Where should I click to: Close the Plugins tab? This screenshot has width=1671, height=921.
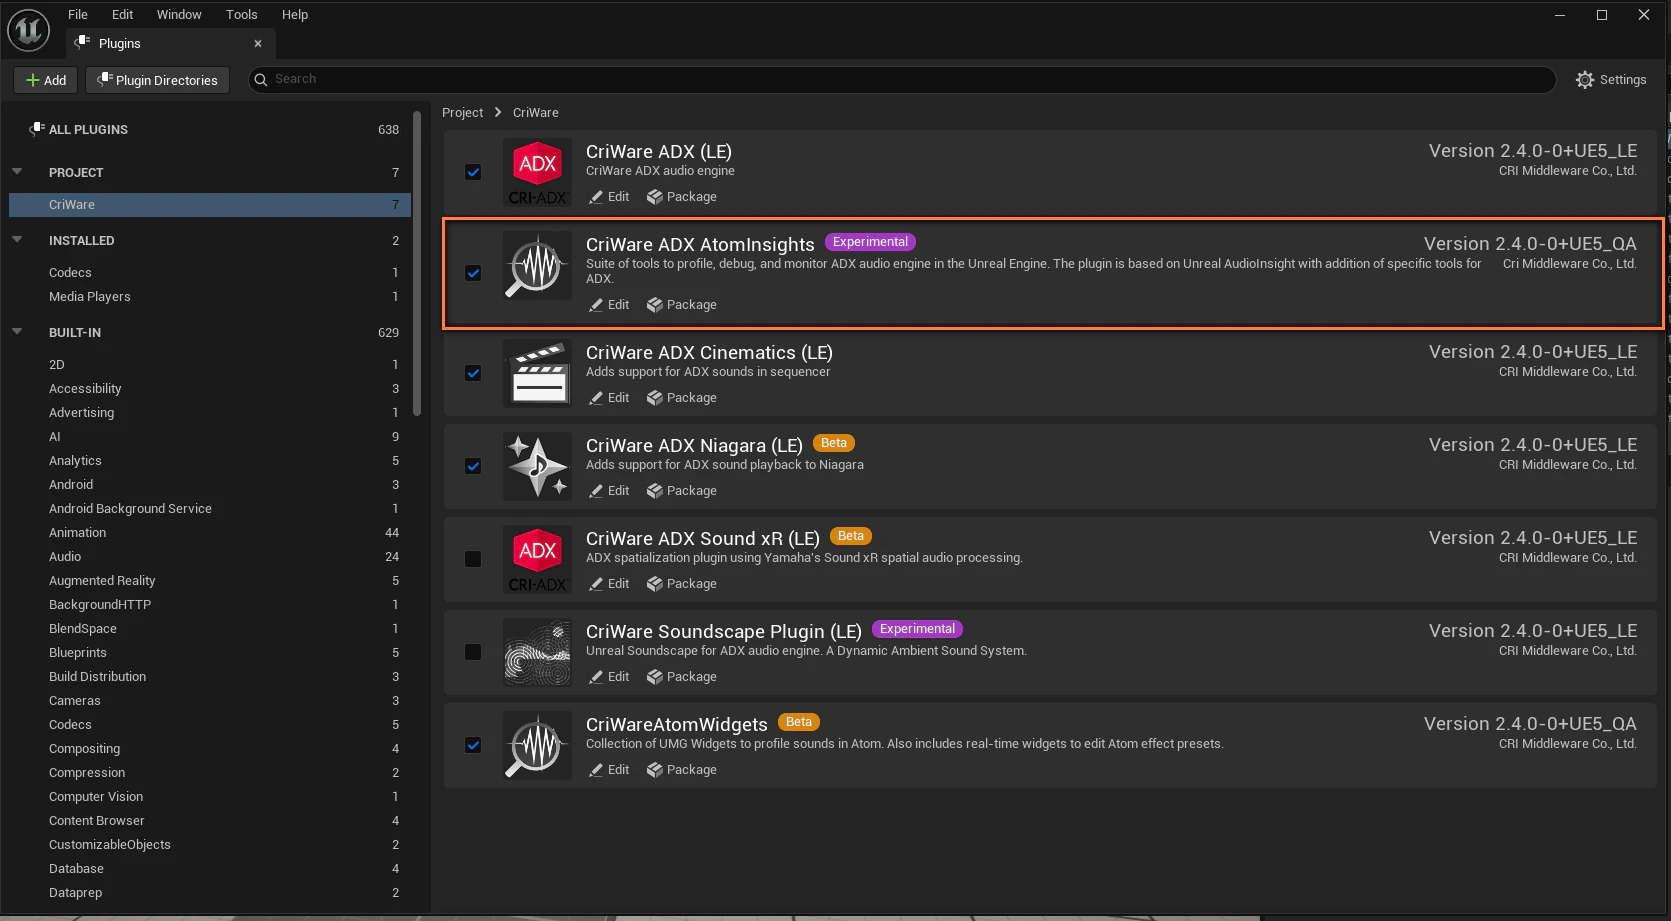(258, 43)
